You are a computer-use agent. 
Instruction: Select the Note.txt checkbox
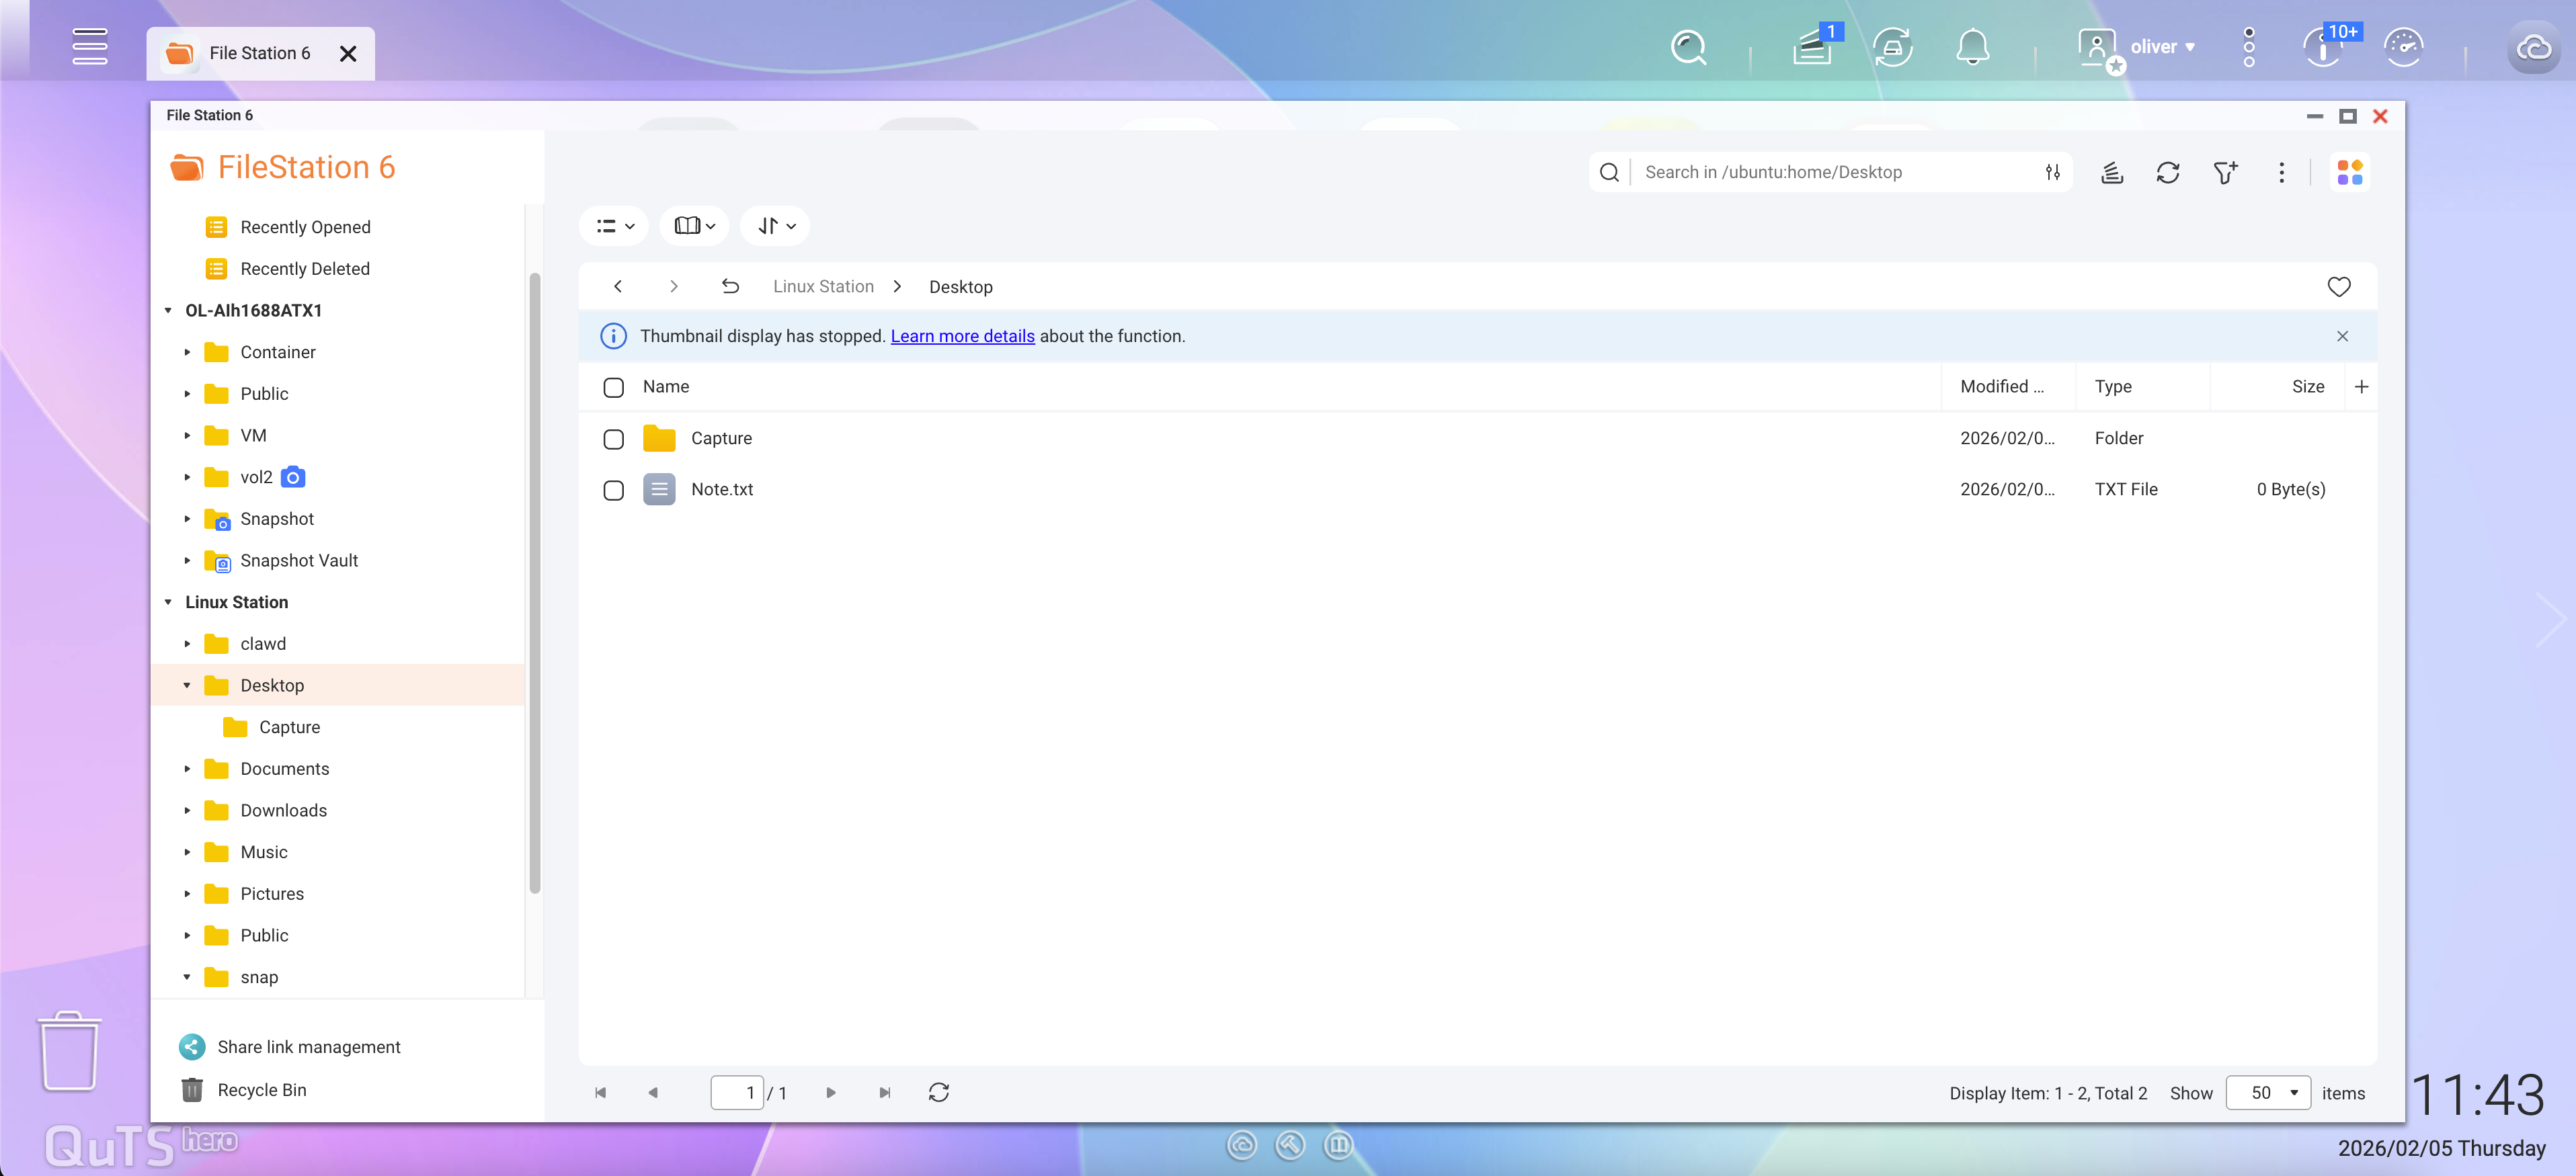coord(614,490)
